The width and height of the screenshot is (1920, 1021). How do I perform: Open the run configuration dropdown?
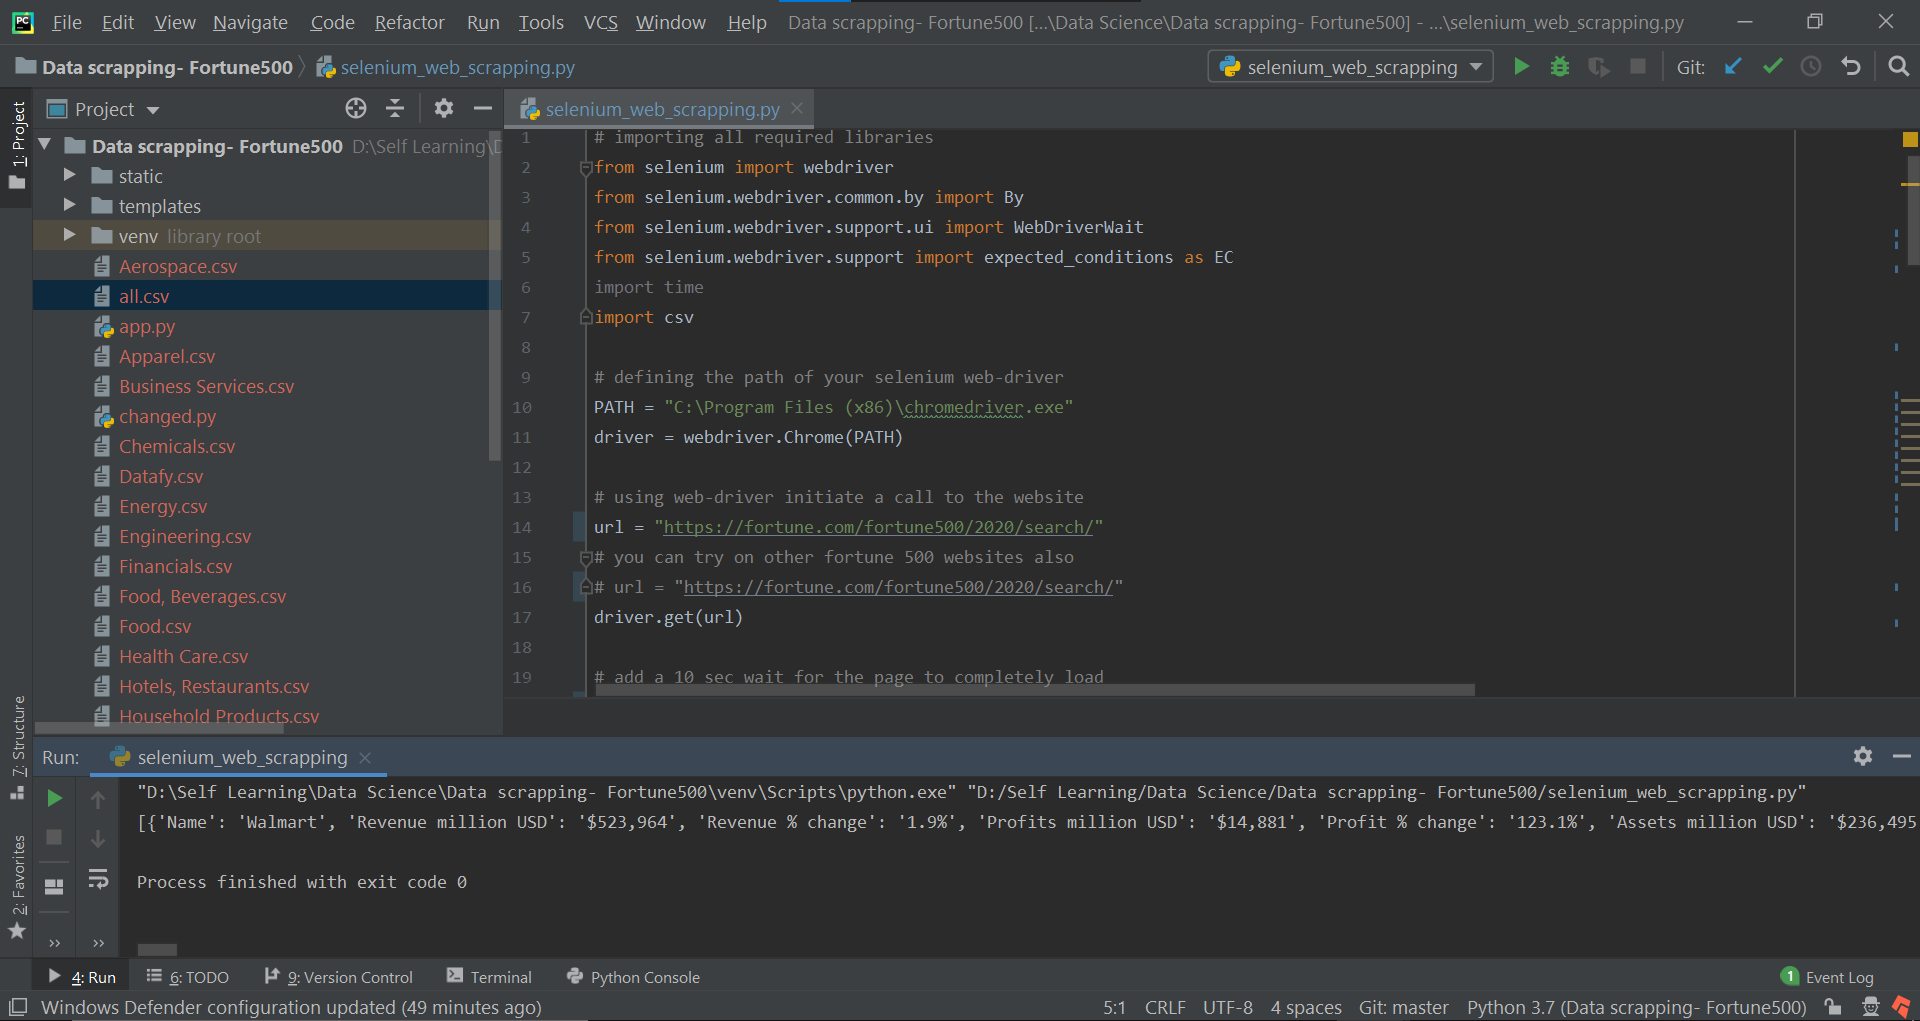click(x=1351, y=67)
